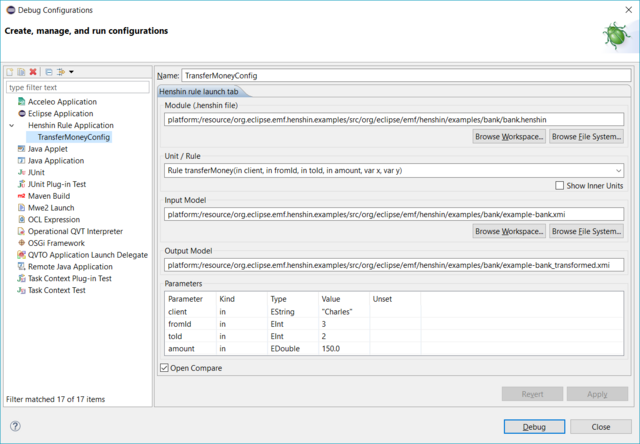This screenshot has width=640, height=444.
Task: Click the New launch configuration icon
Action: (10, 72)
